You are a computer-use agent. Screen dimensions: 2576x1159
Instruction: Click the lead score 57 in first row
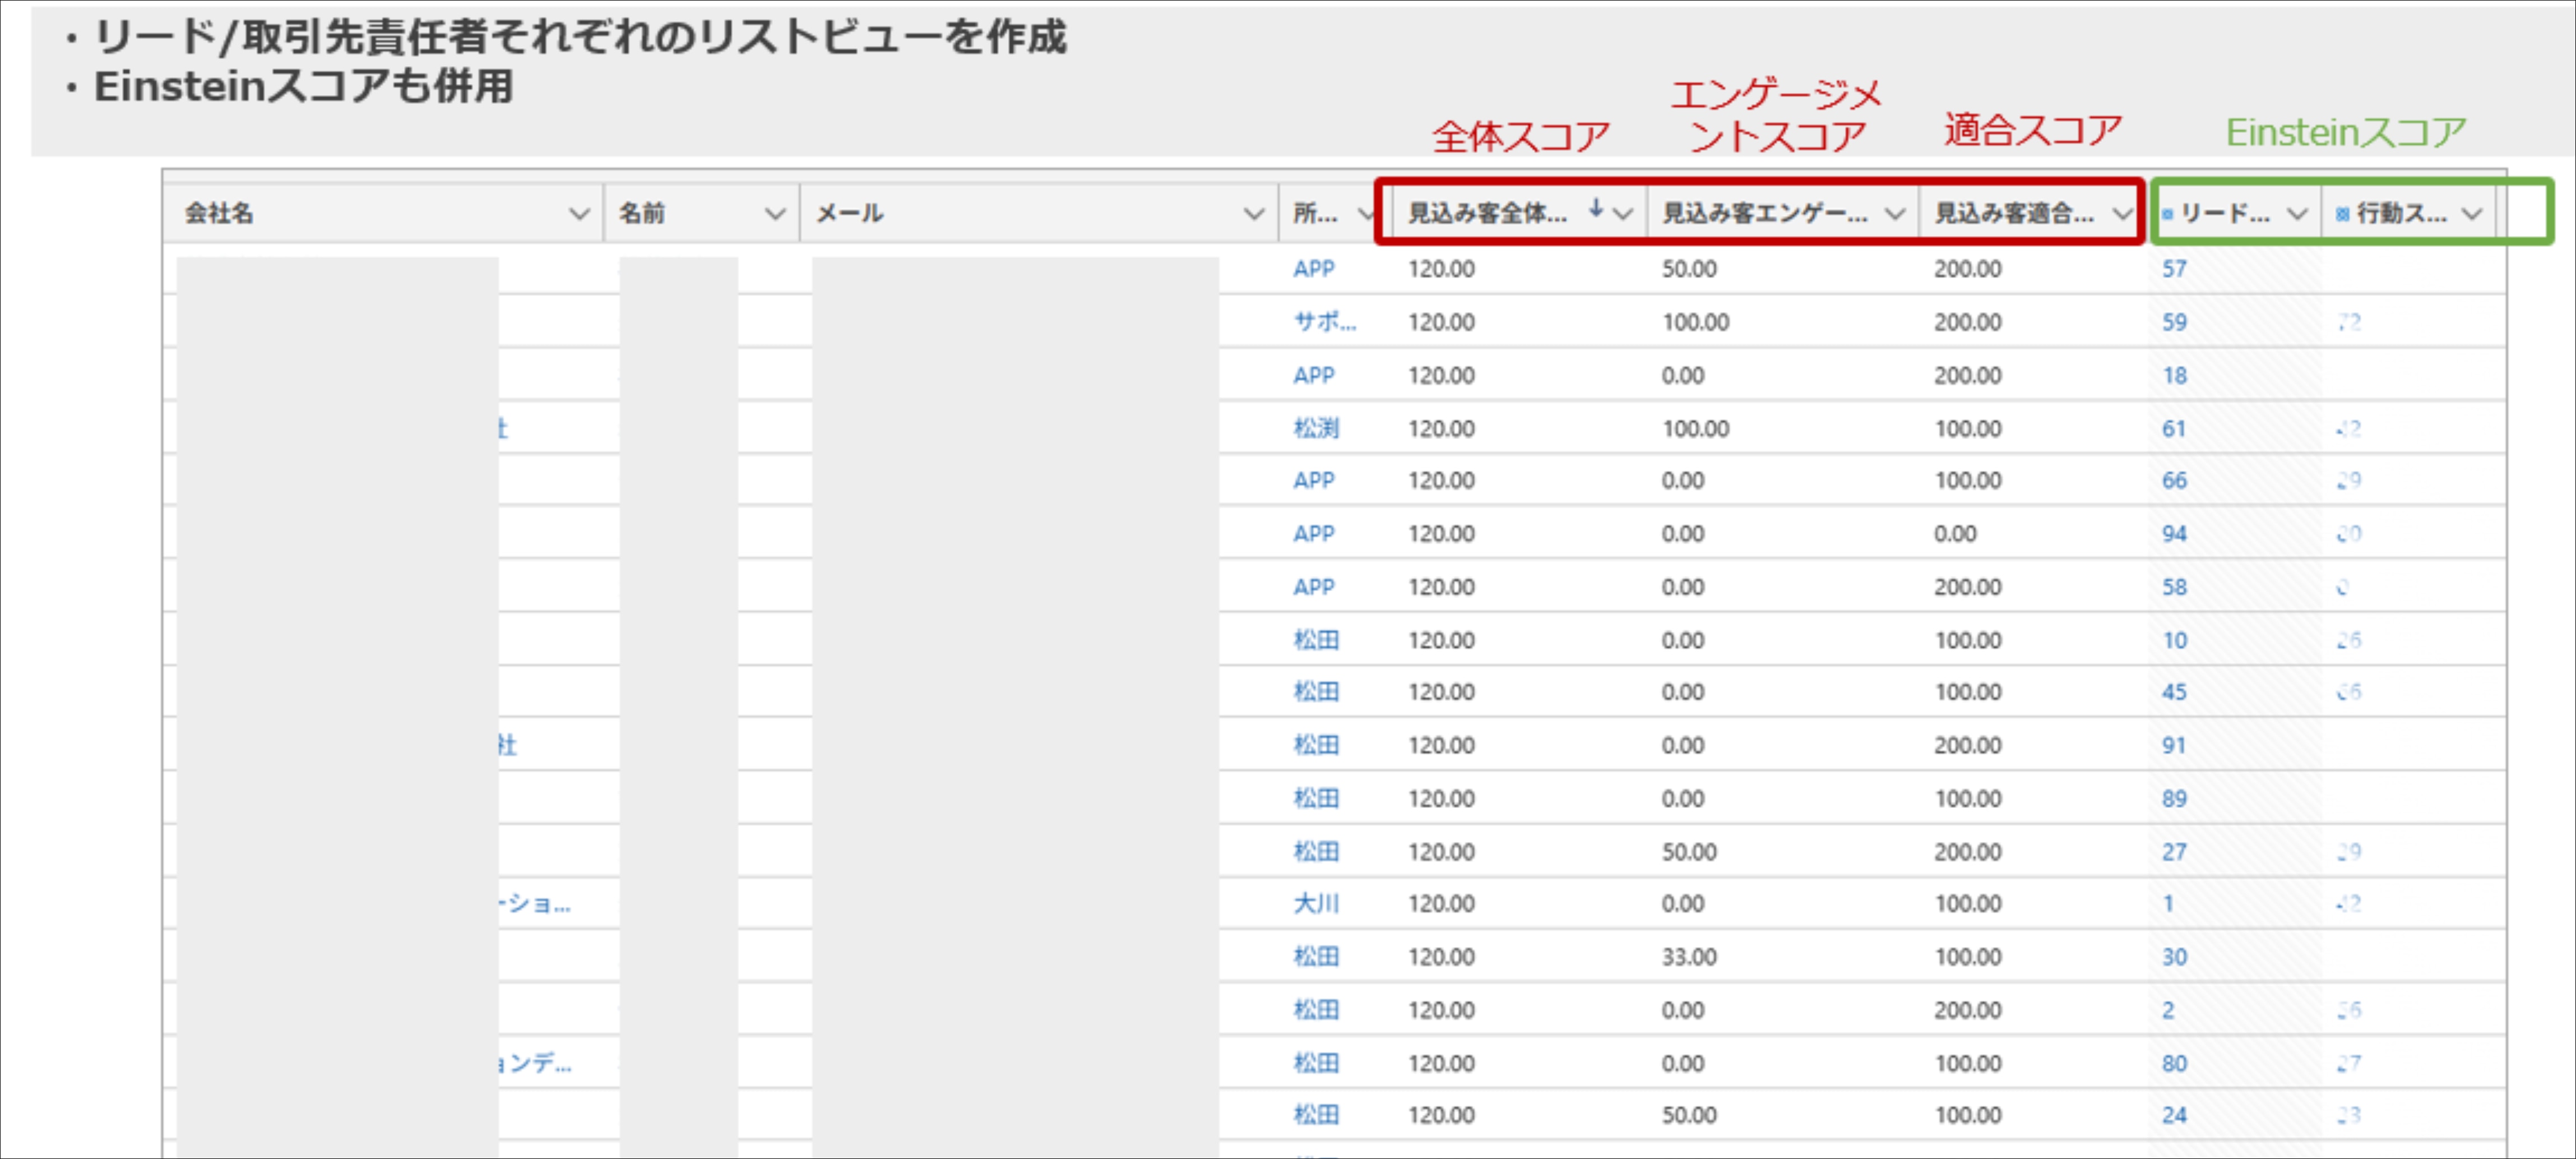point(2174,269)
